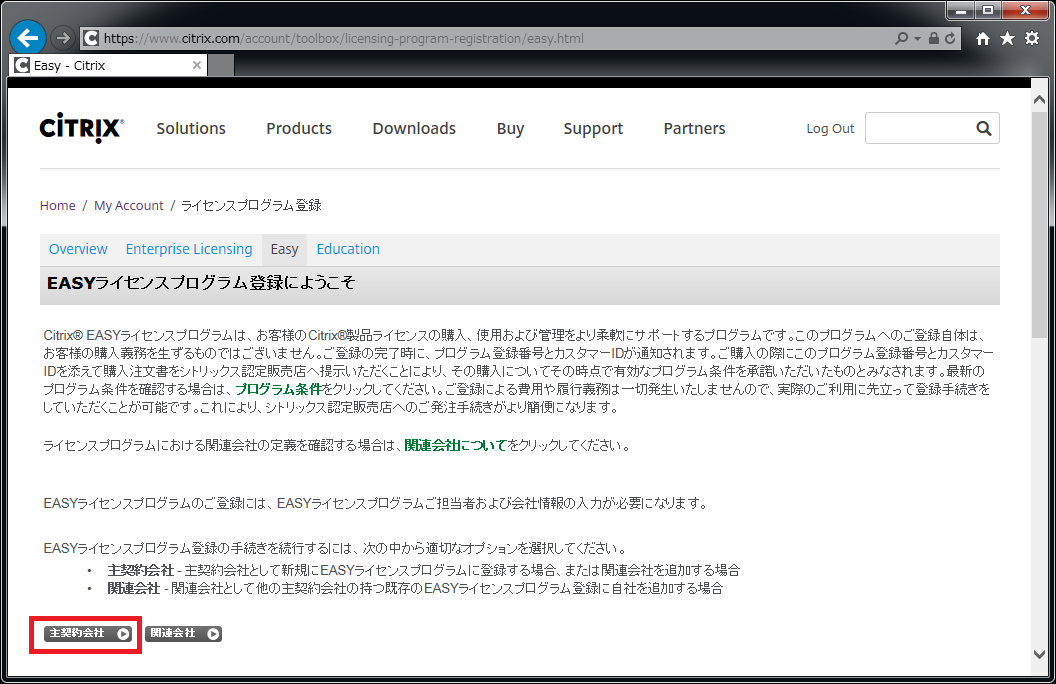Switch to the Enterprise Licensing tab
Viewport: 1056px width, 684px height.
189,249
